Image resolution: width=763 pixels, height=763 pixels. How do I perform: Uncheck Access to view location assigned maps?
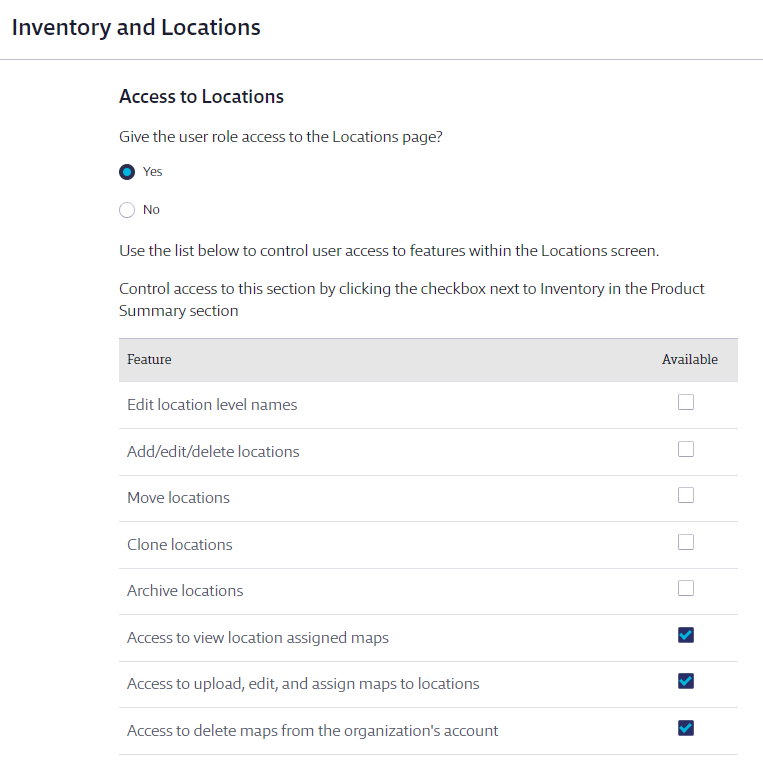click(686, 635)
